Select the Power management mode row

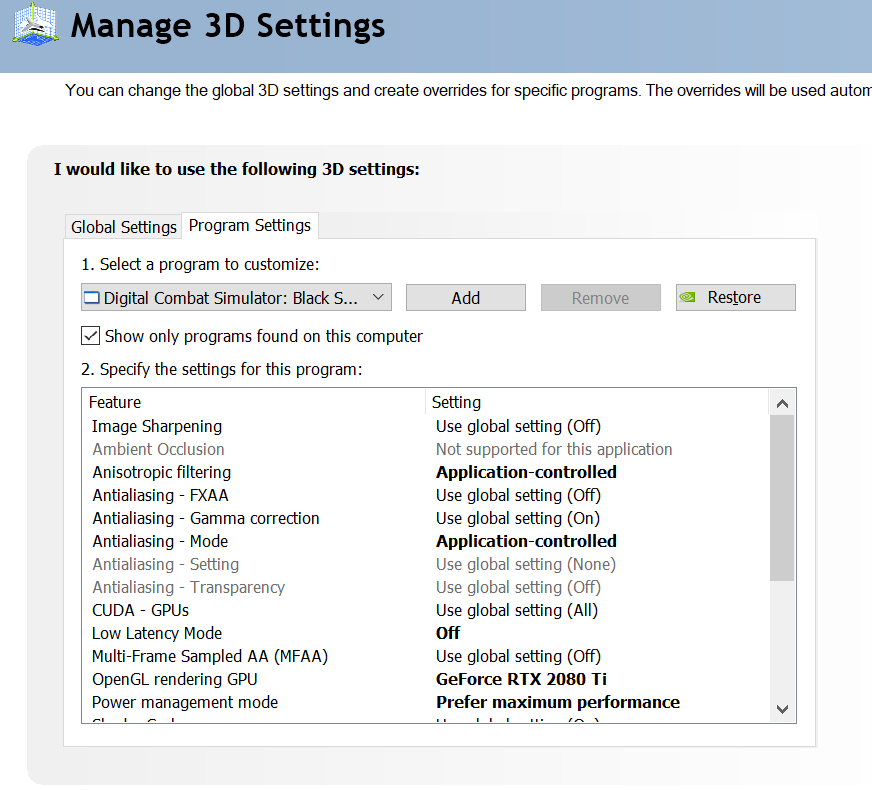(x=185, y=702)
